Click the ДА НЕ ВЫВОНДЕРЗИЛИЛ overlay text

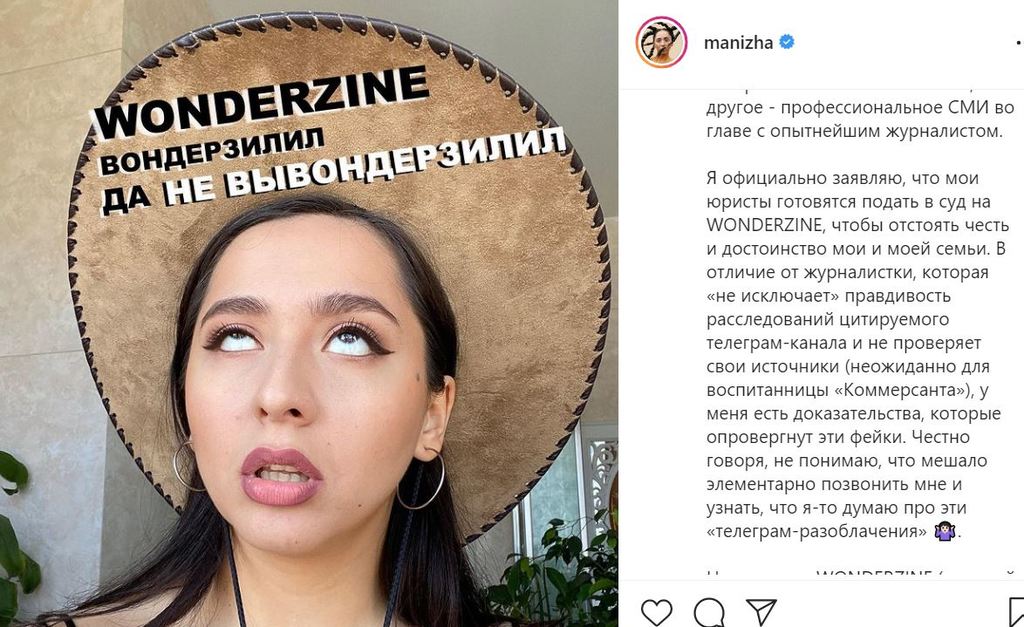point(332,170)
